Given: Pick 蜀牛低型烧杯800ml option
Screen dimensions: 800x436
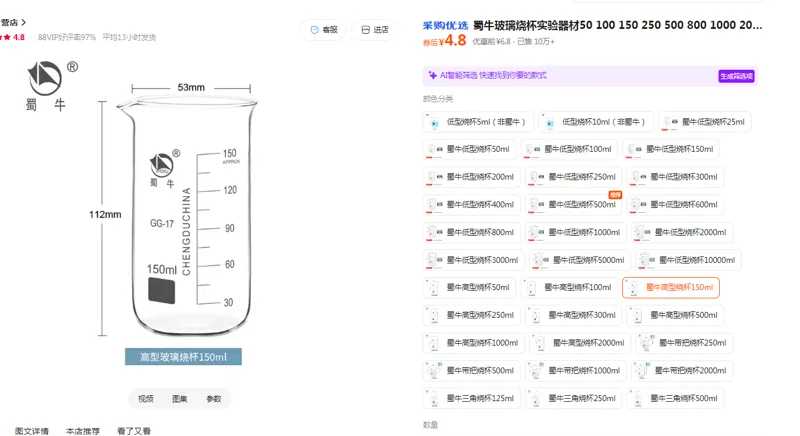Looking at the screenshot, I should (x=471, y=232).
